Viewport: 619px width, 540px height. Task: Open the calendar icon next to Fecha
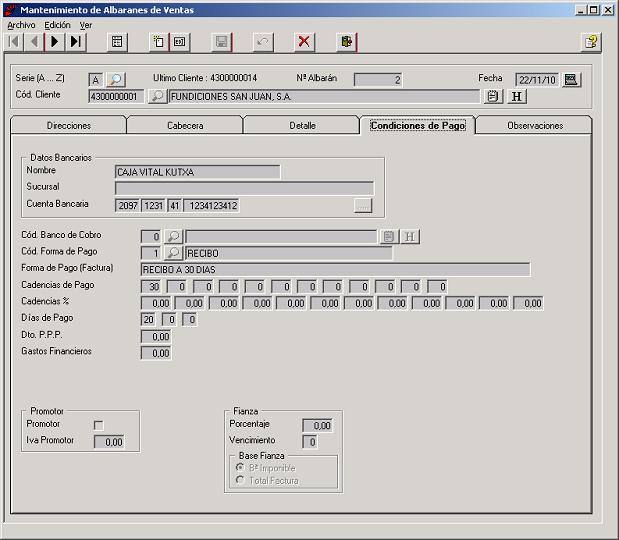coord(571,80)
